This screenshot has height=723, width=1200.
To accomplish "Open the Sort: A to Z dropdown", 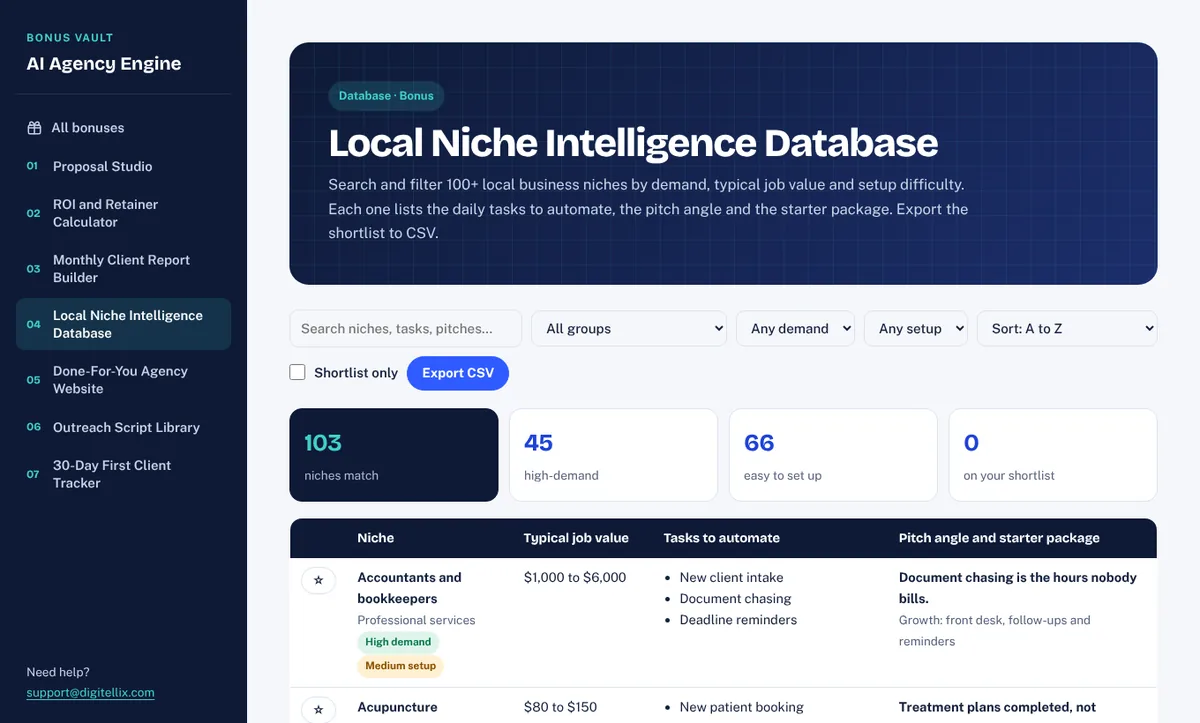I will tap(1067, 328).
